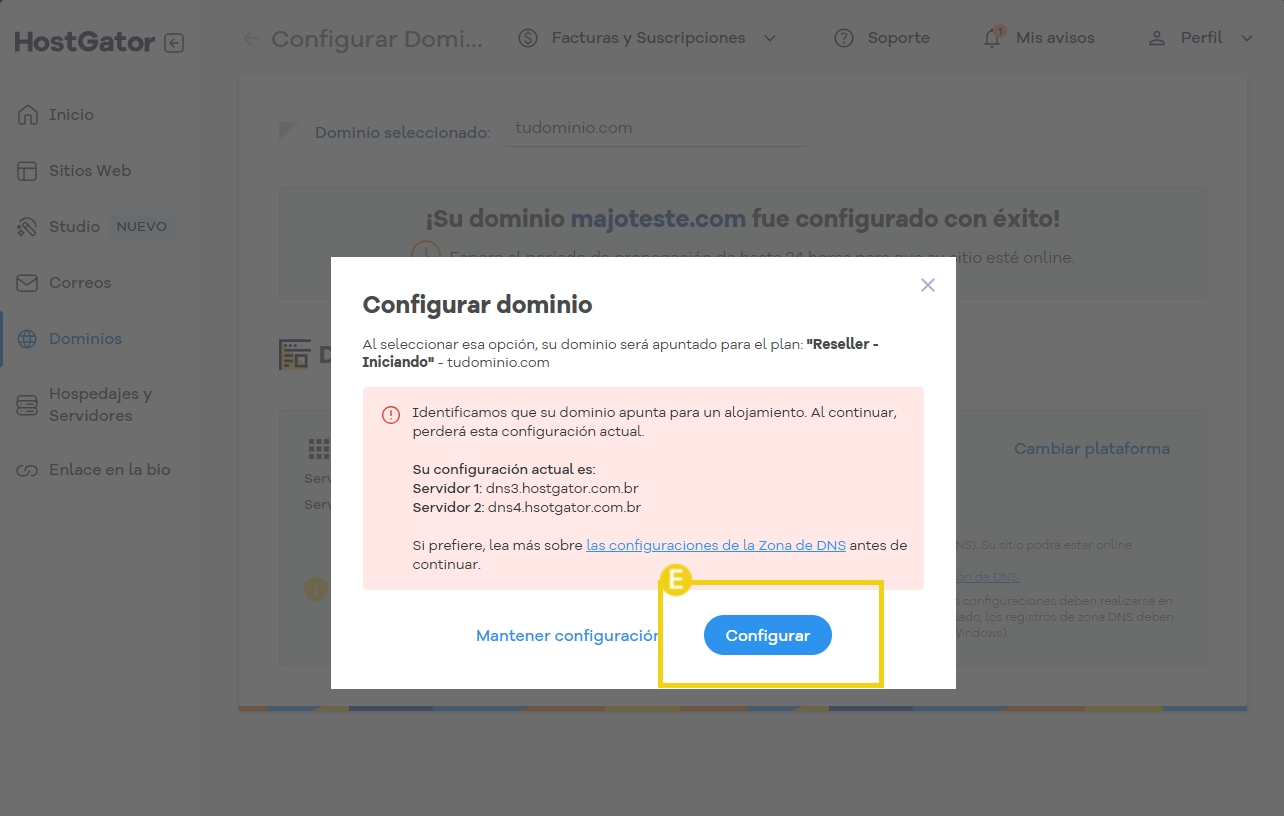
Task: Click Servidor 1 dns3.hostgator.com.br text
Action: (x=526, y=489)
